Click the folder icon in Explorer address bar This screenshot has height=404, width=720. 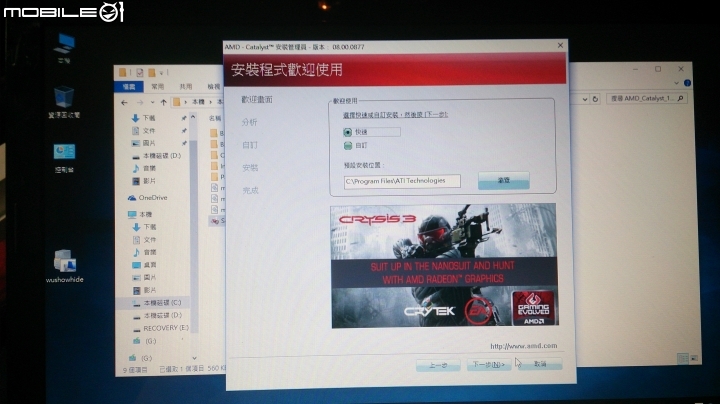pos(177,102)
